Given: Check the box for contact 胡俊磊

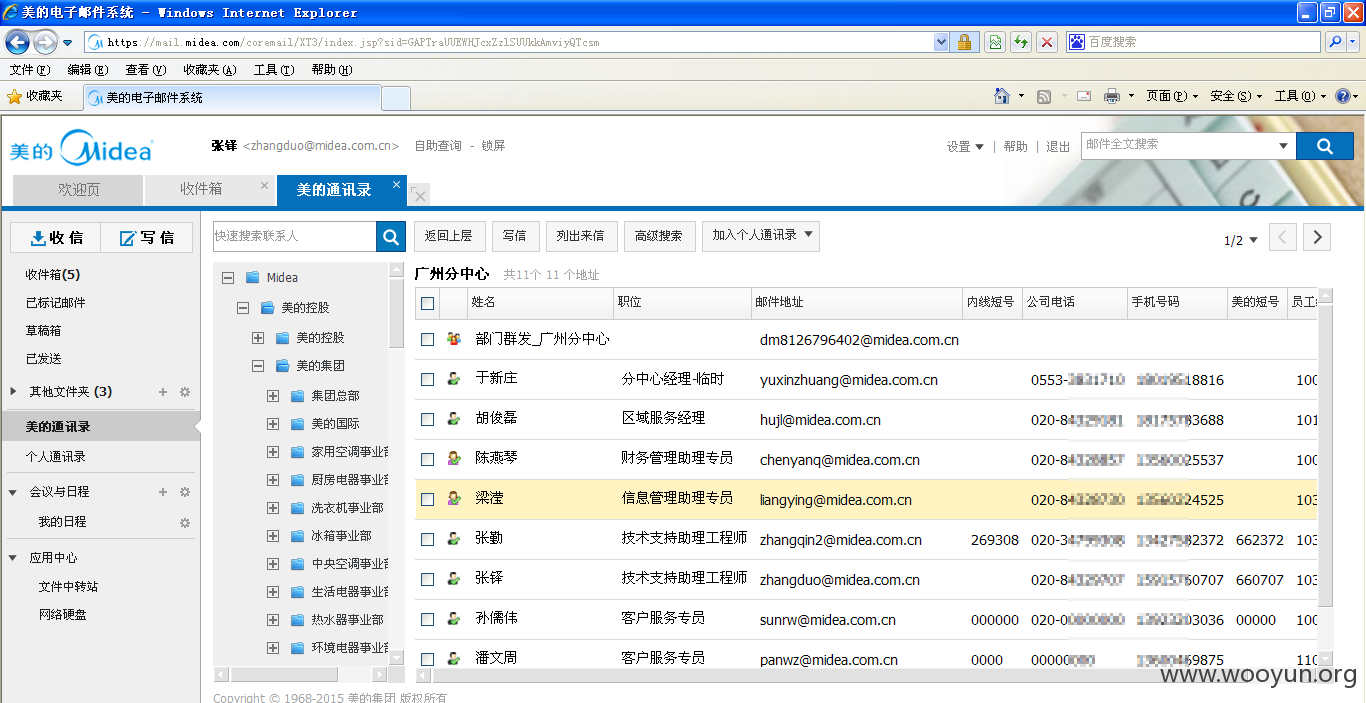Looking at the screenshot, I should click(x=428, y=420).
